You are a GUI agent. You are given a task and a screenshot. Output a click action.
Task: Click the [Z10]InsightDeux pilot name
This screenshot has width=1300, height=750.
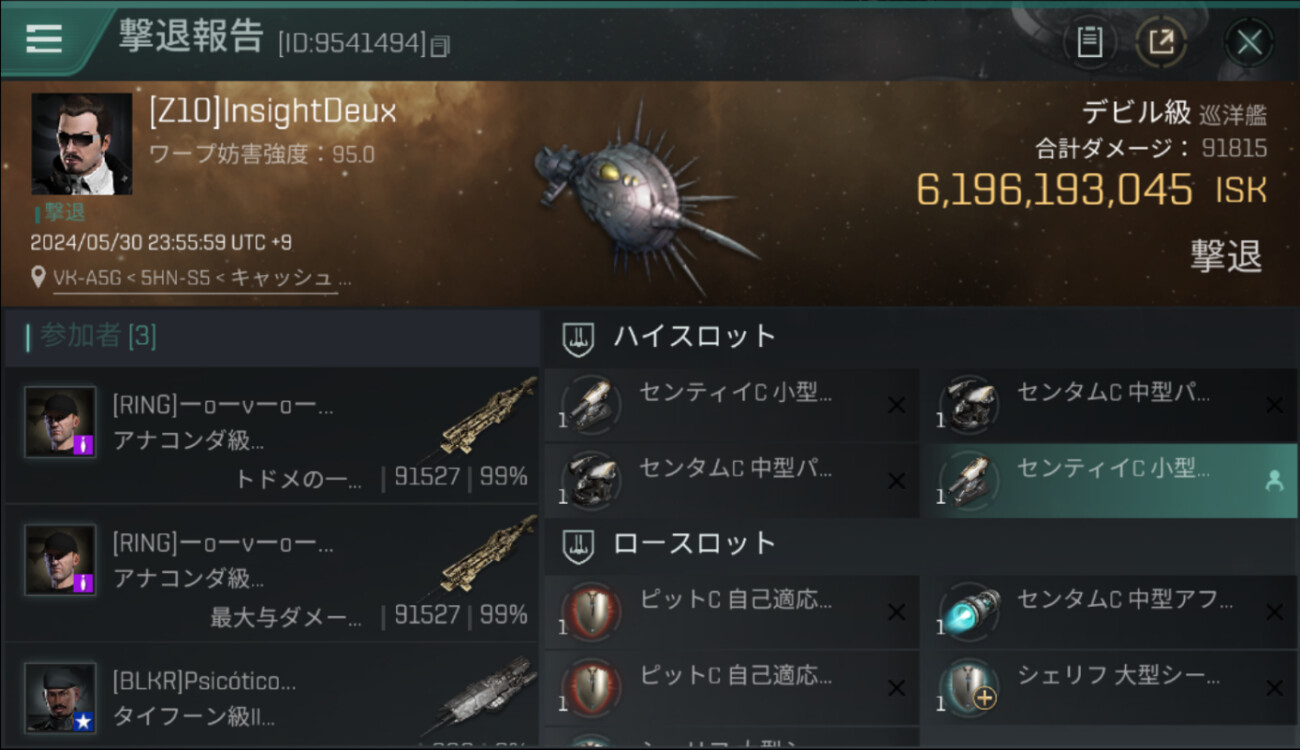pyautogui.click(x=272, y=112)
